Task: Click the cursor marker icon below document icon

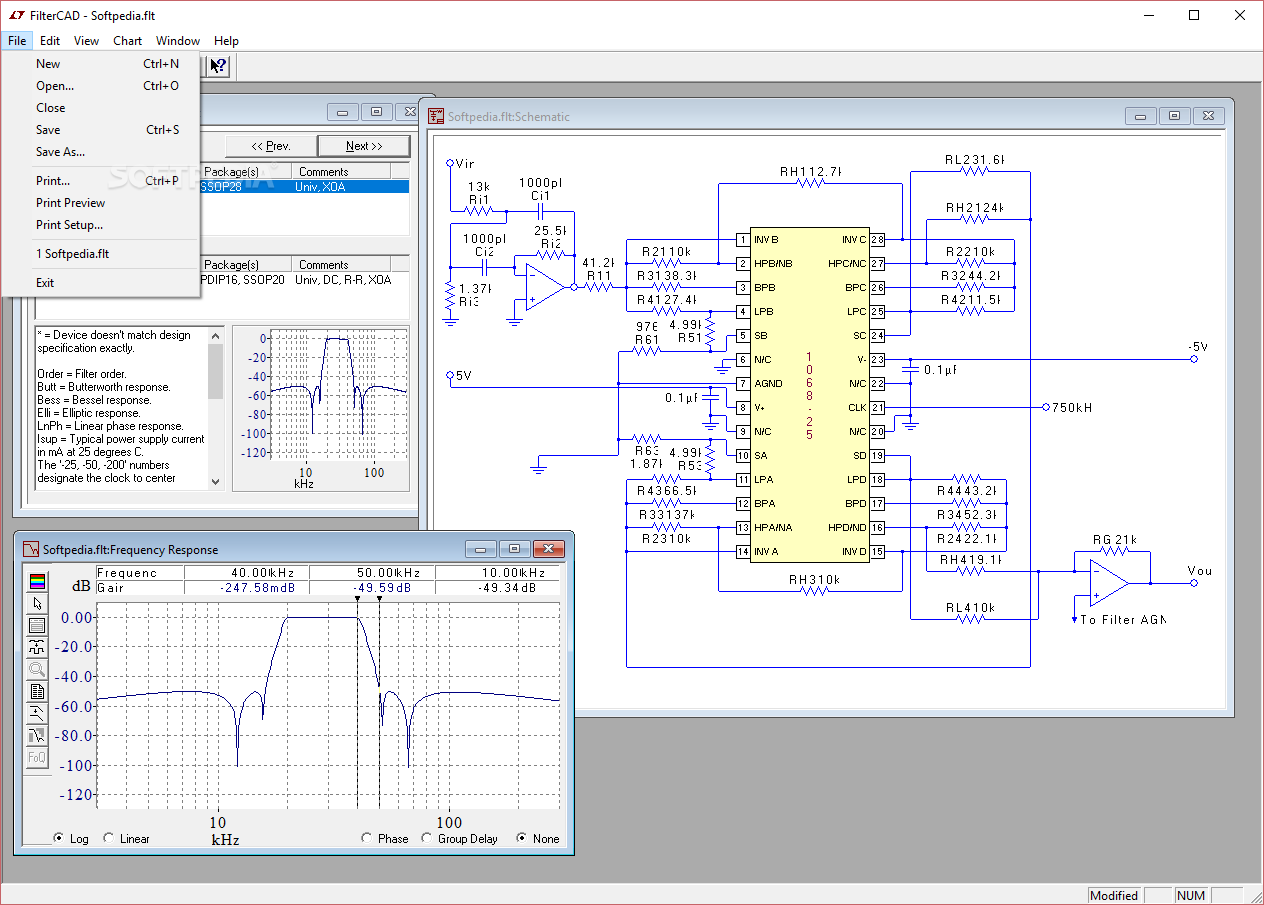Action: click(x=37, y=713)
